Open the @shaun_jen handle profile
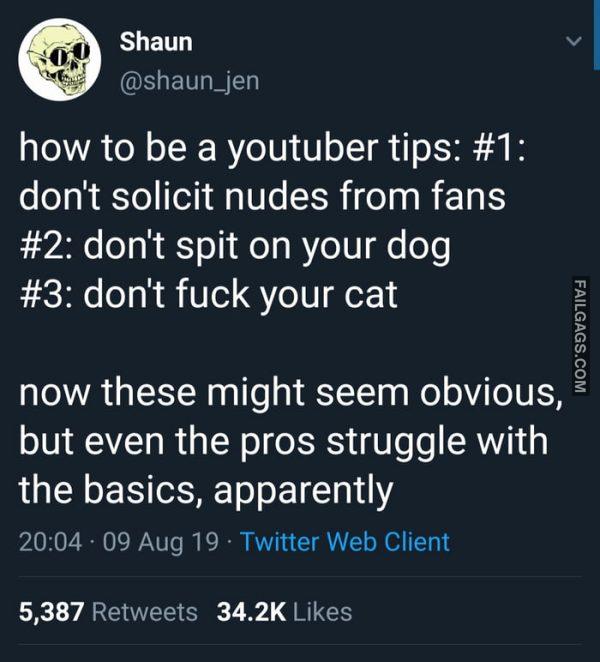 (x=190, y=81)
